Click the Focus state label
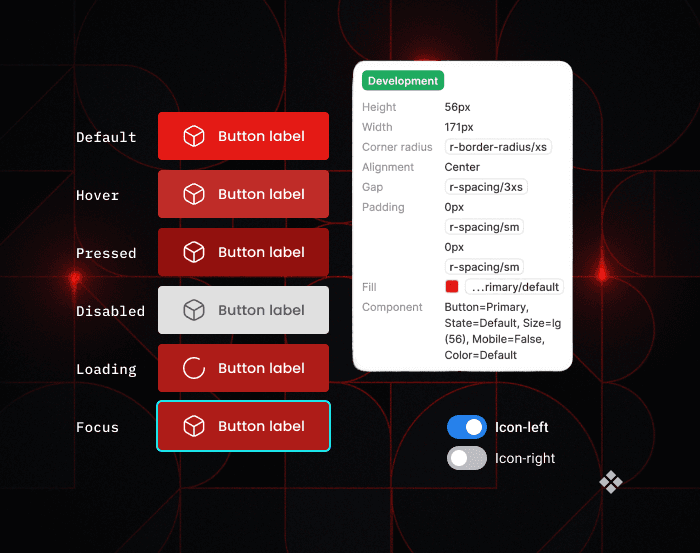 (97, 427)
